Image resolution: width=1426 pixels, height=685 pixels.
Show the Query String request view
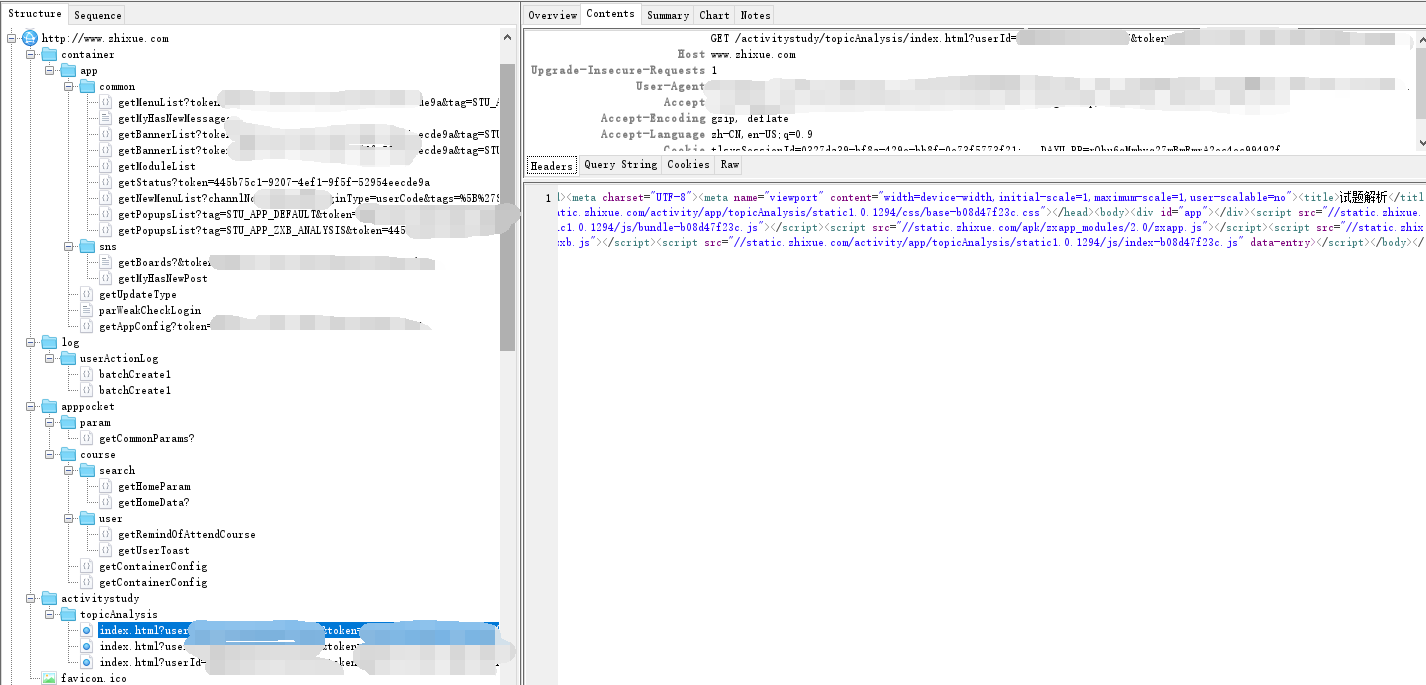coord(620,164)
